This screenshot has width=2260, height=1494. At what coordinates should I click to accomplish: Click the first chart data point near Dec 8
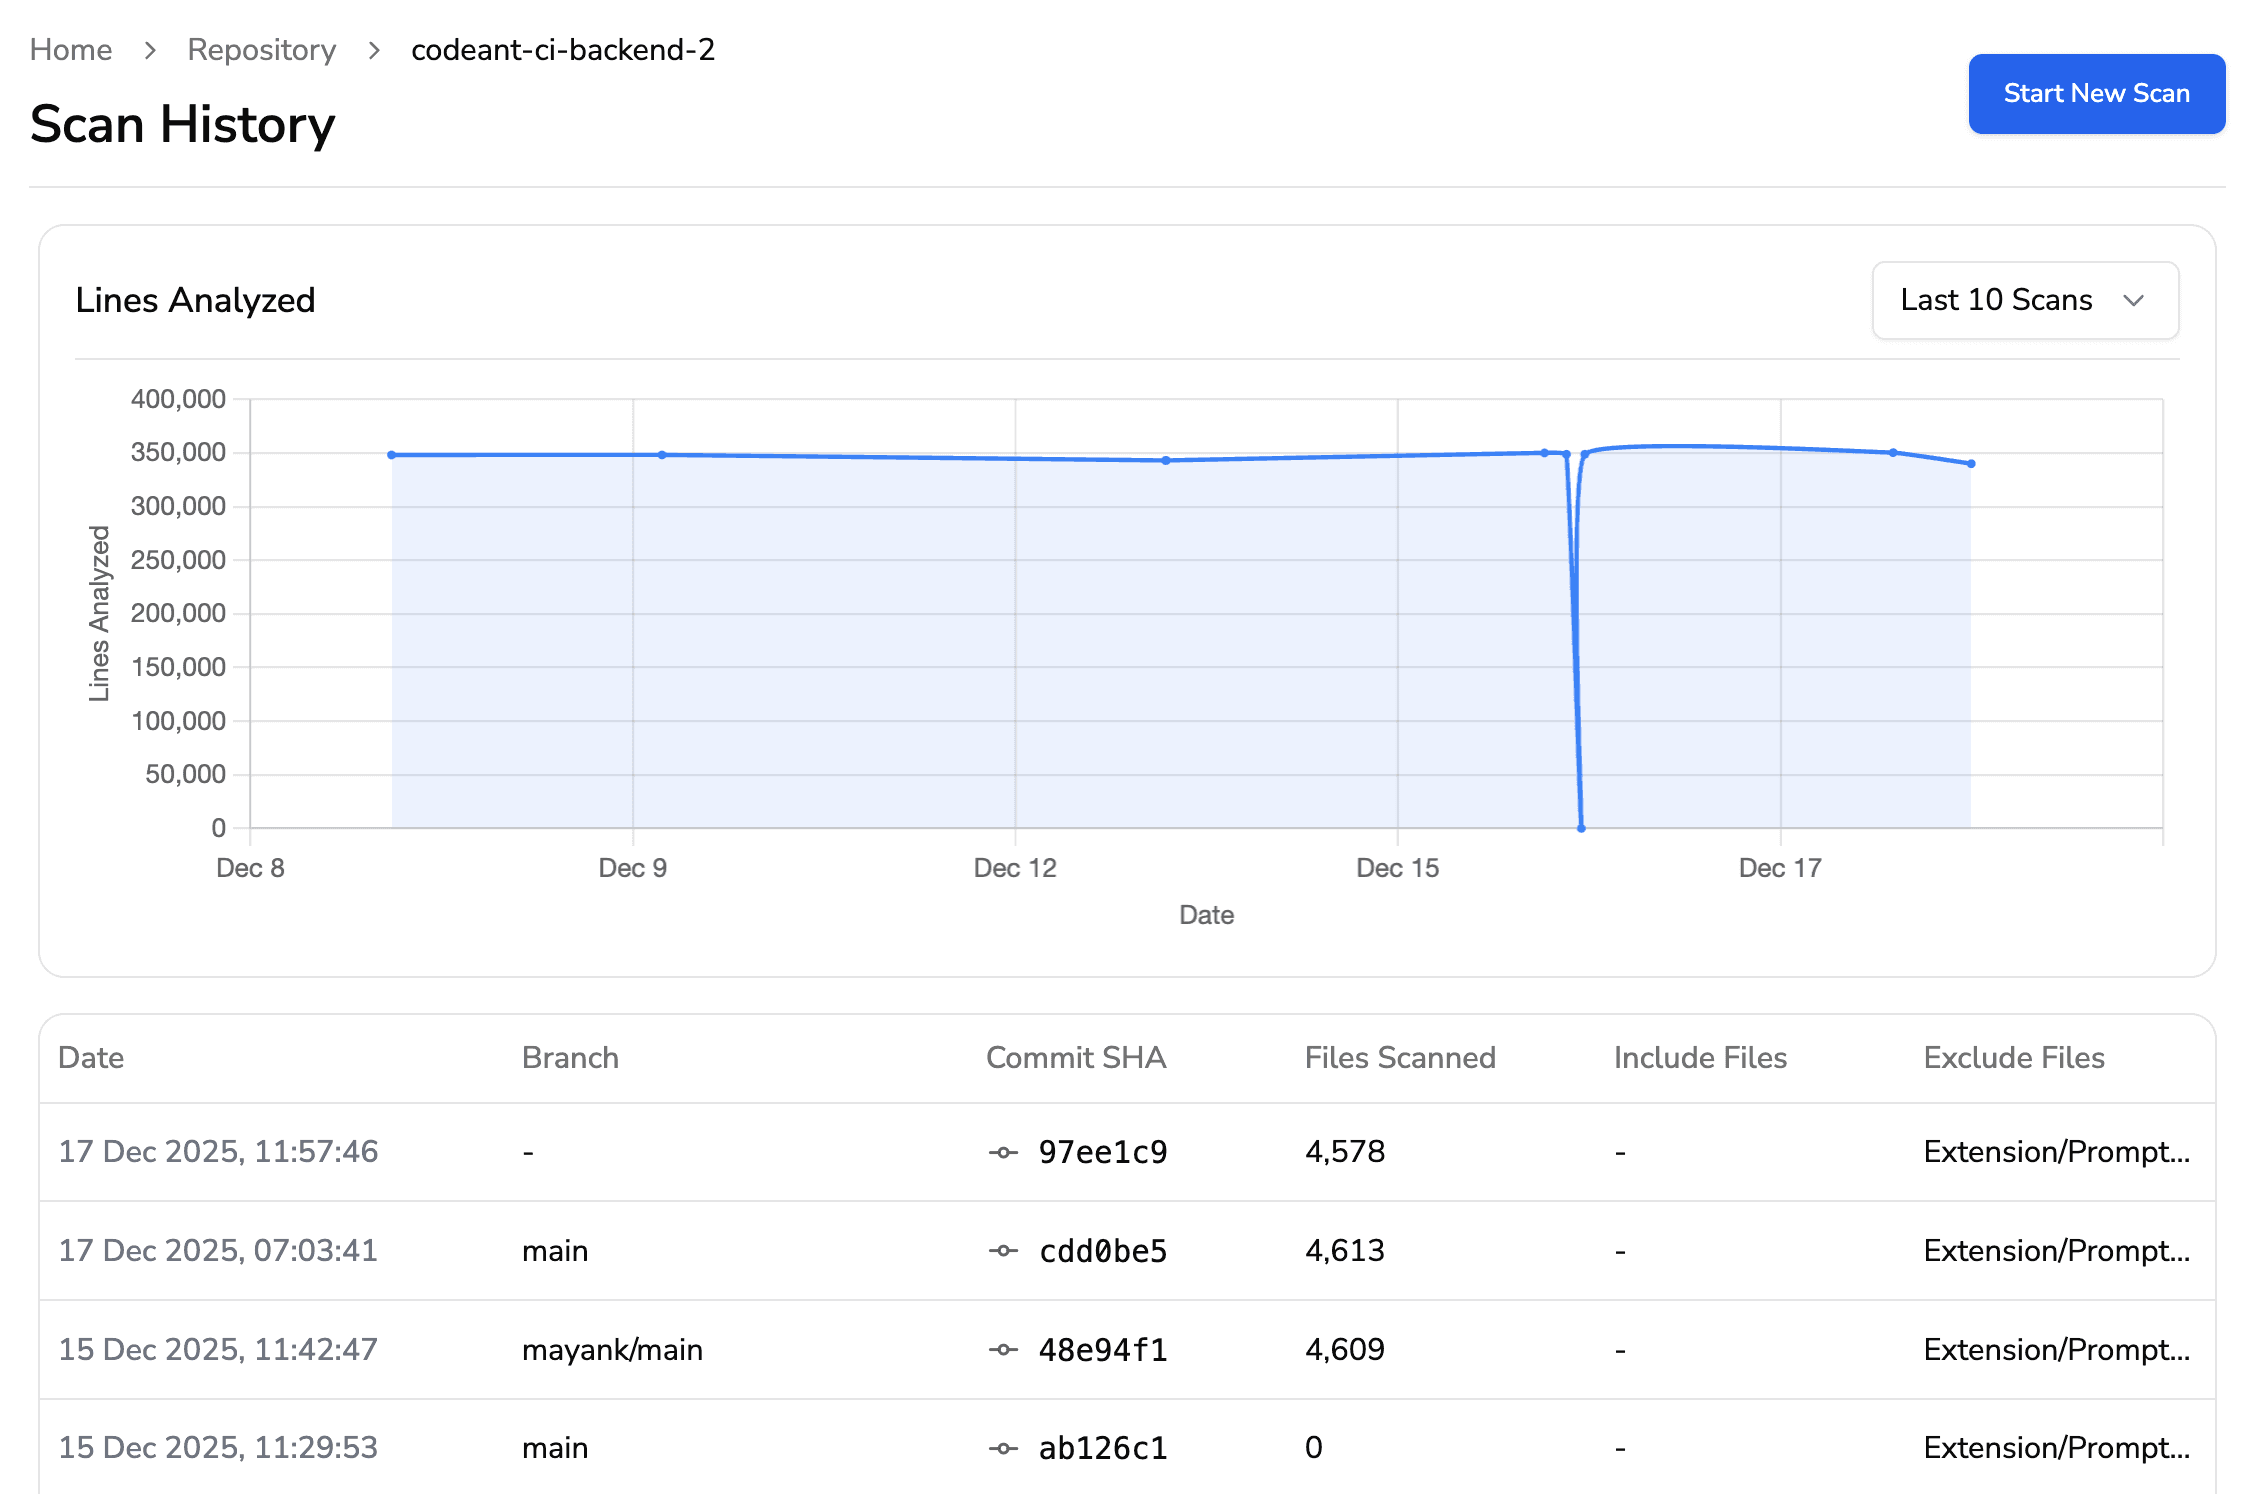pyautogui.click(x=392, y=455)
